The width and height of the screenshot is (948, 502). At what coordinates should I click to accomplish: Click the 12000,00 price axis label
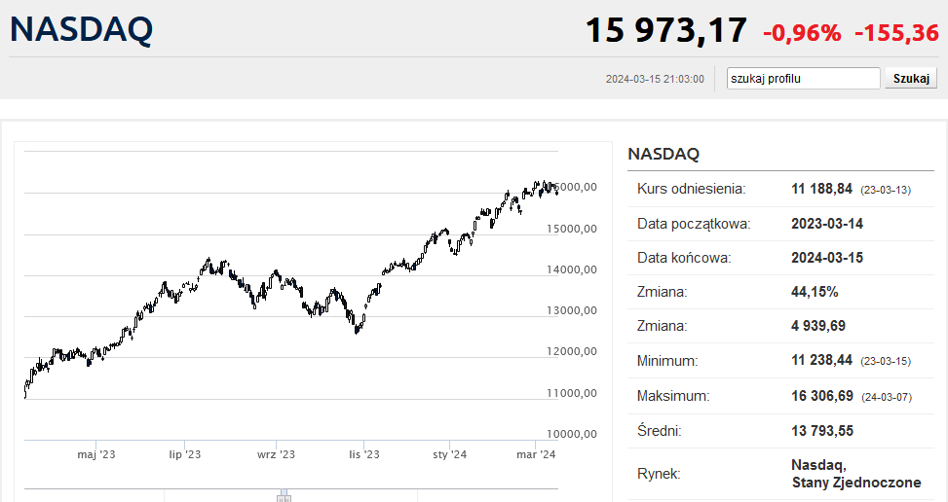571,351
